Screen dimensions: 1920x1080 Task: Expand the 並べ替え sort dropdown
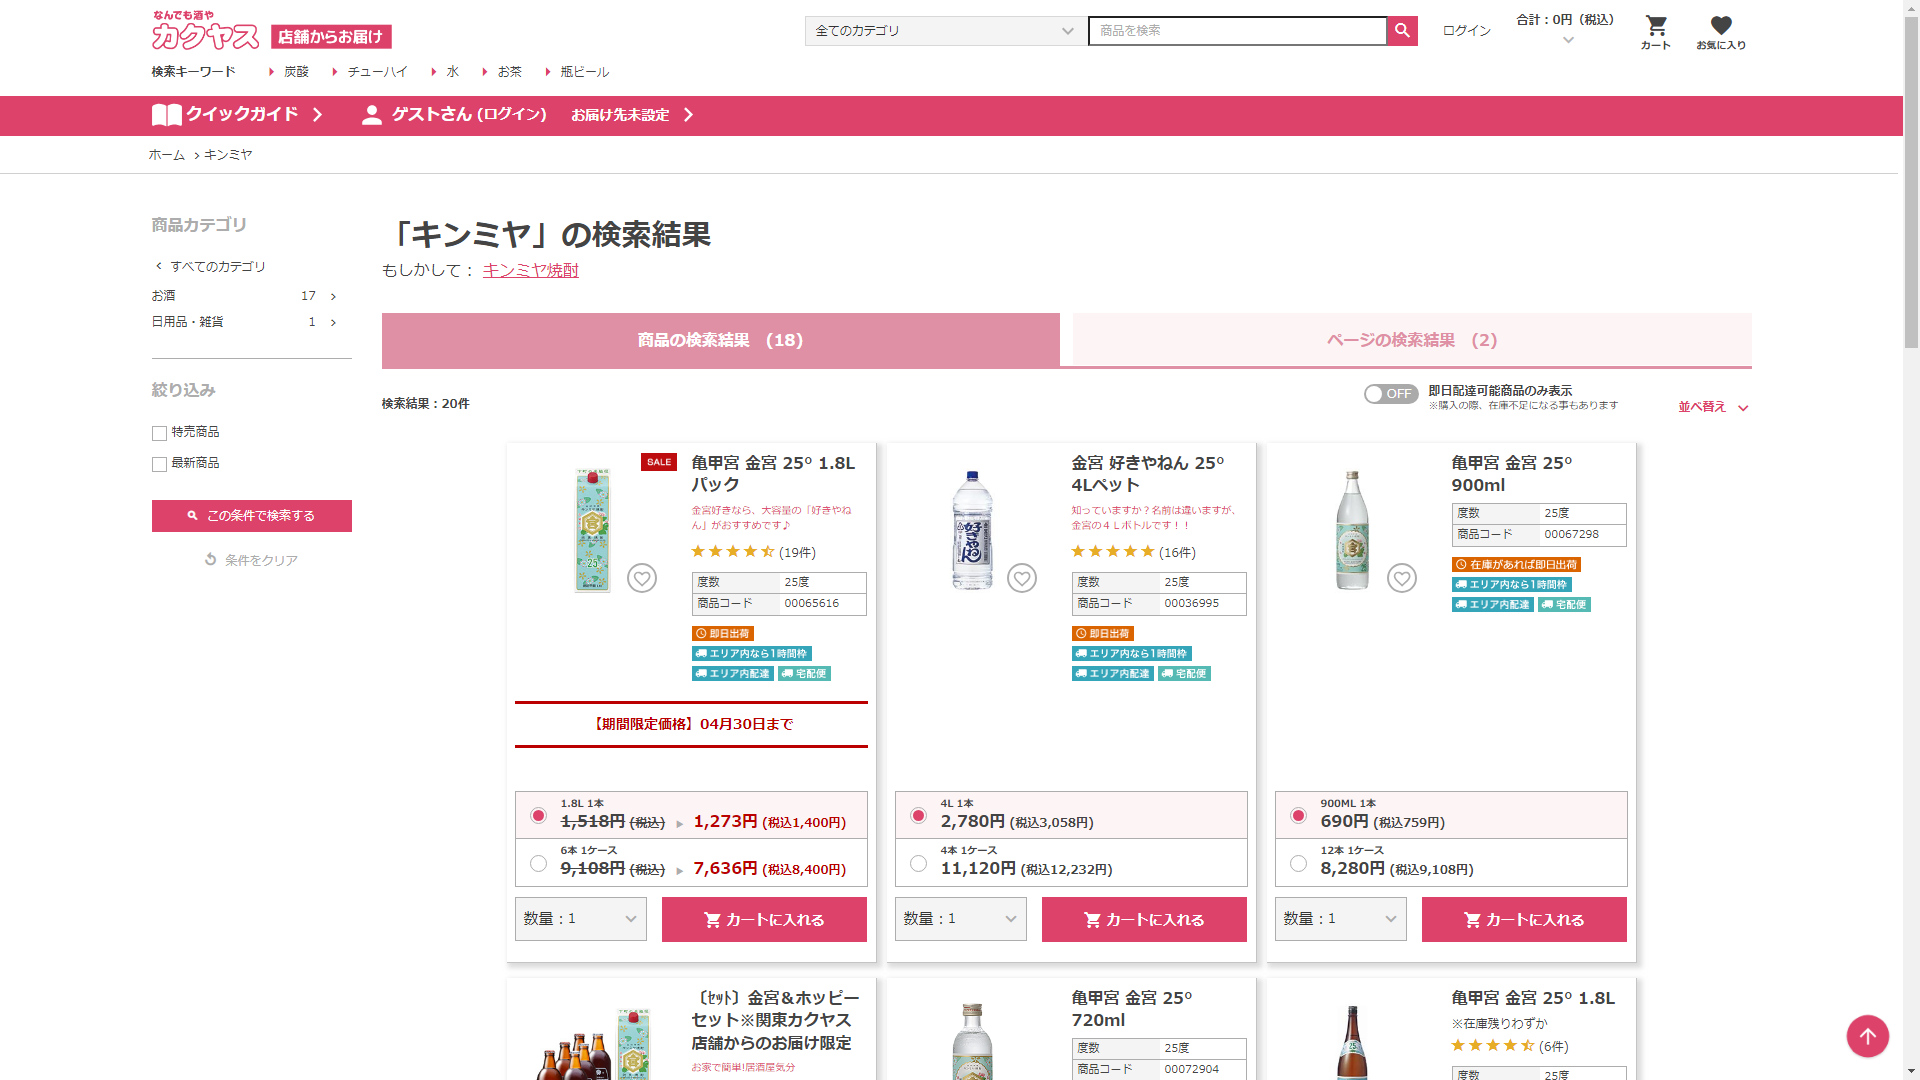1713,407
